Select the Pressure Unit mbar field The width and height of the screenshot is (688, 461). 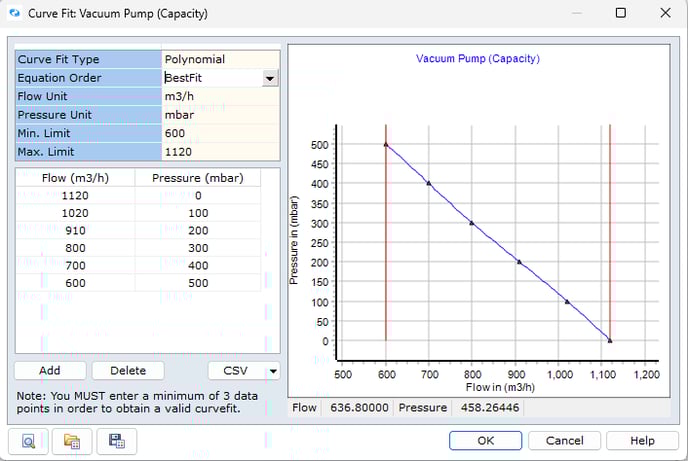click(x=220, y=115)
